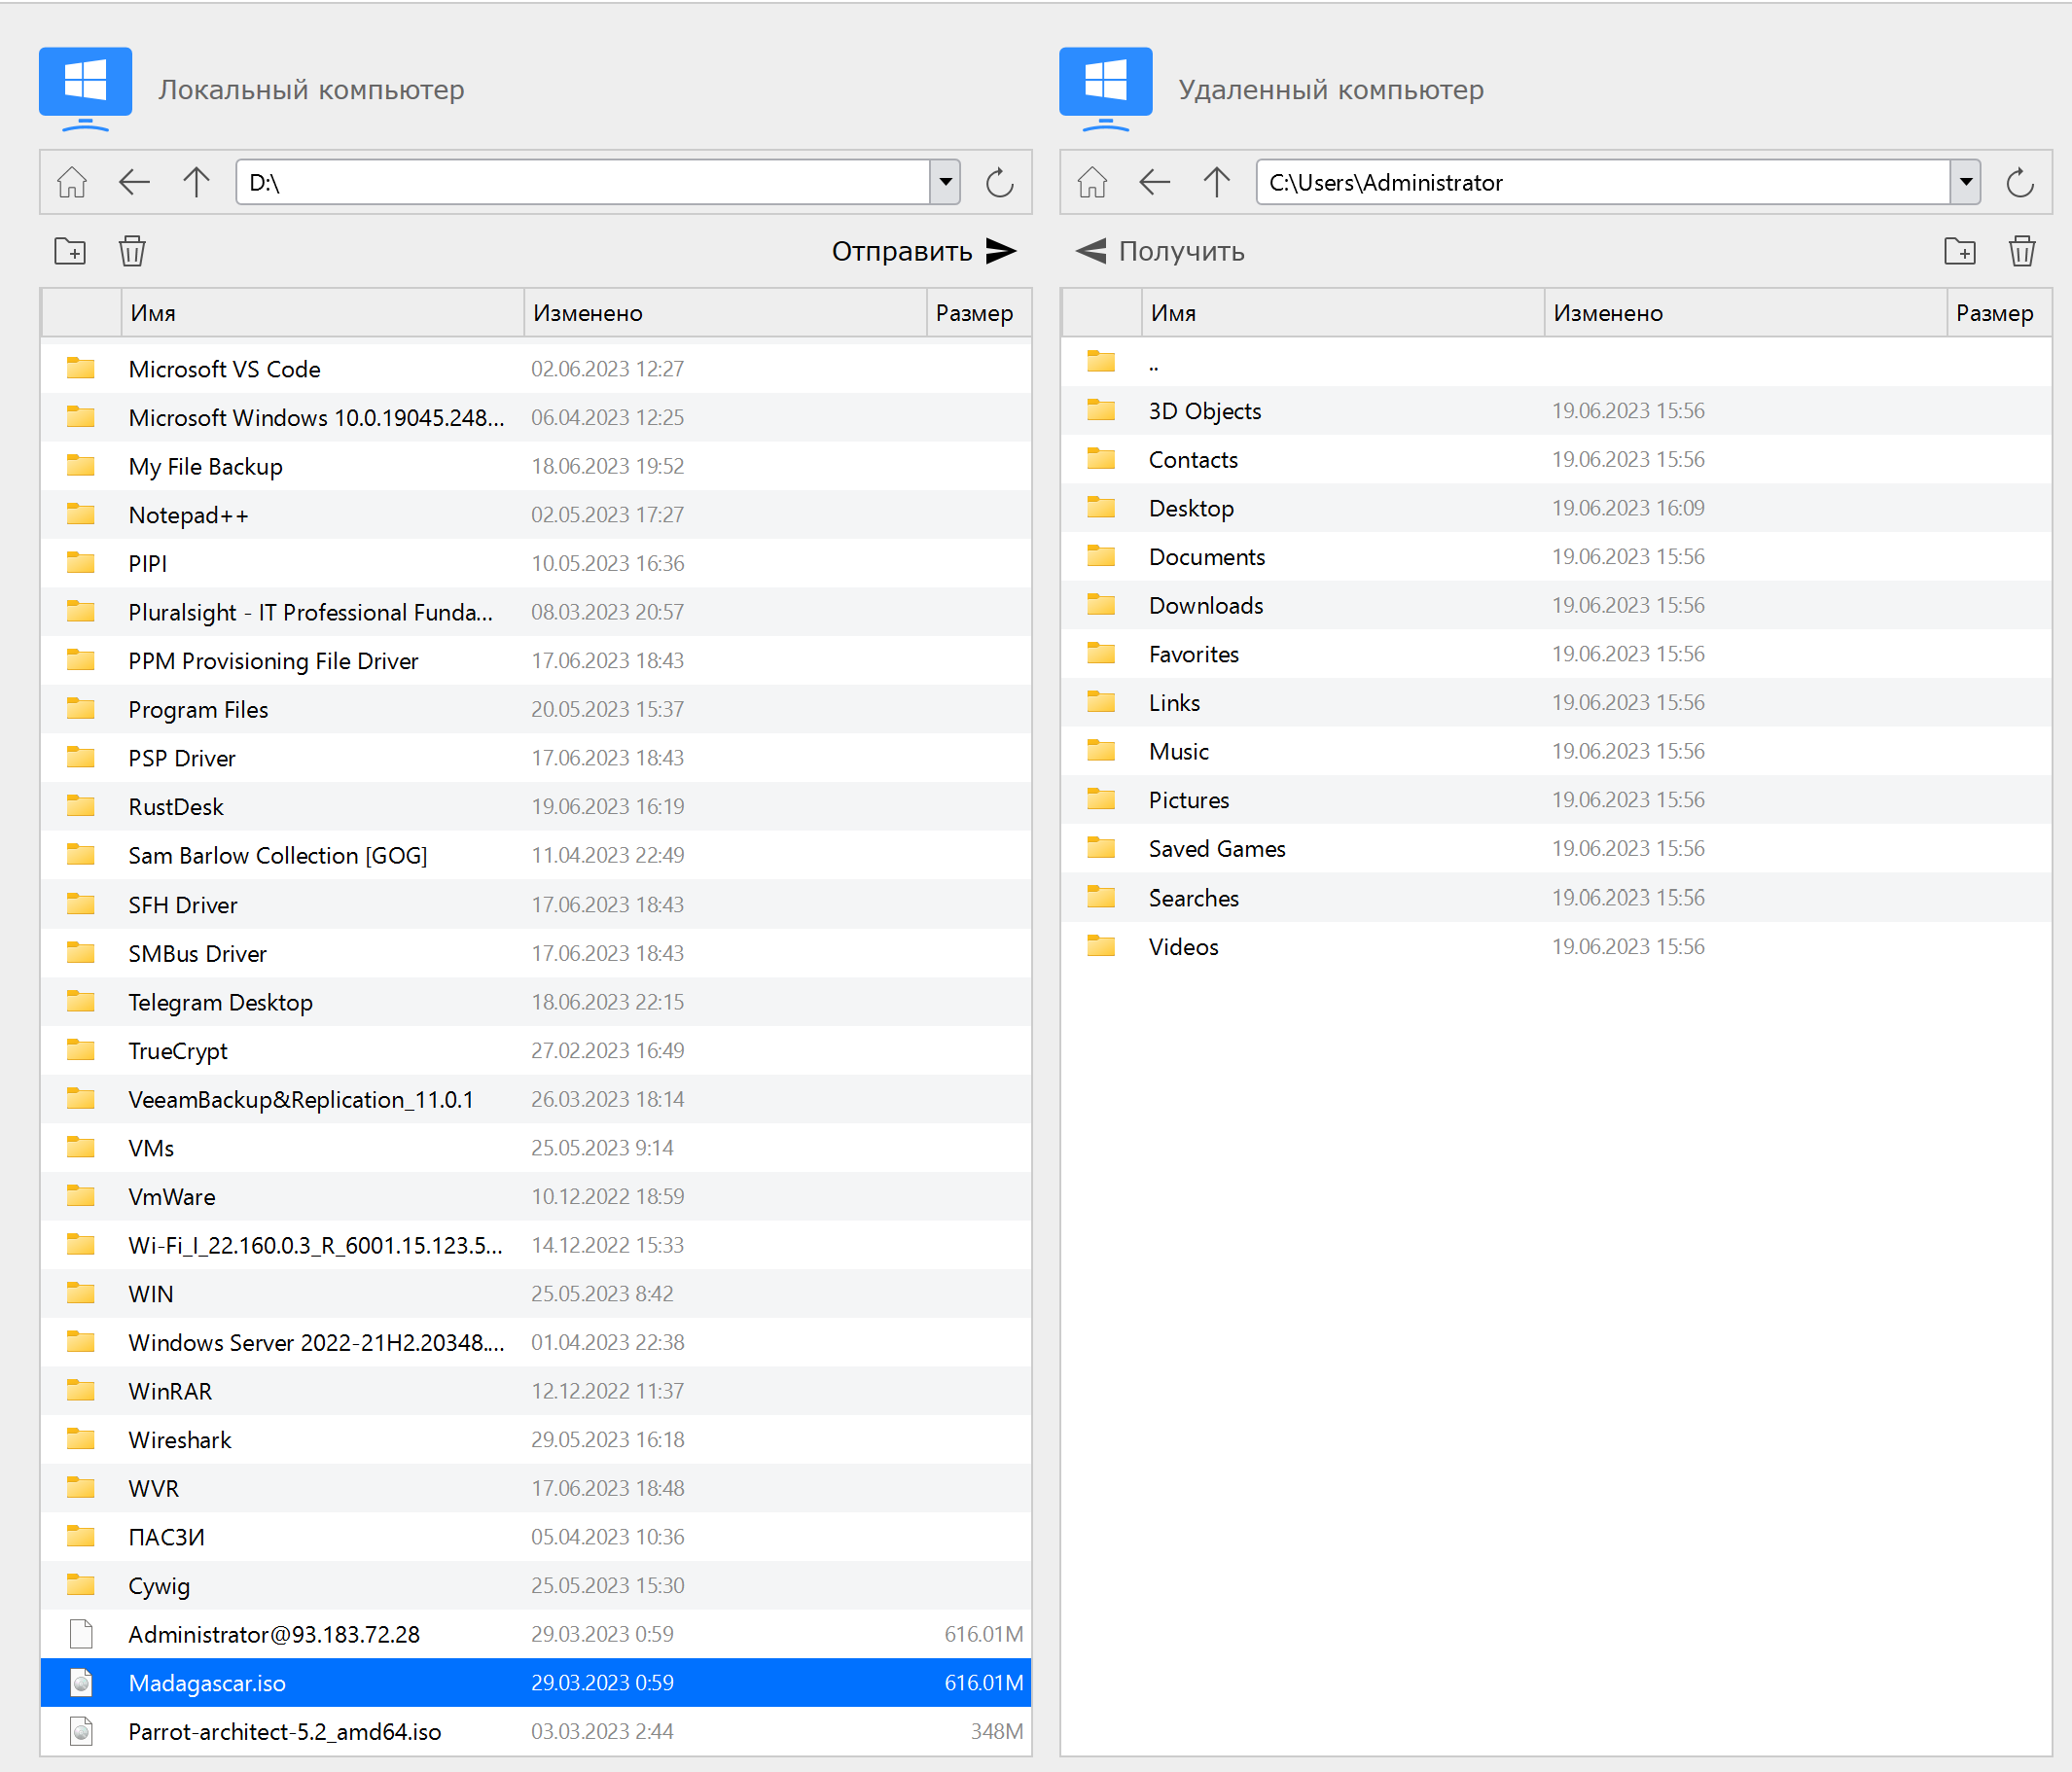The height and width of the screenshot is (1772, 2072).
Task: Delete selected item on local computer
Action: pyautogui.click(x=132, y=251)
